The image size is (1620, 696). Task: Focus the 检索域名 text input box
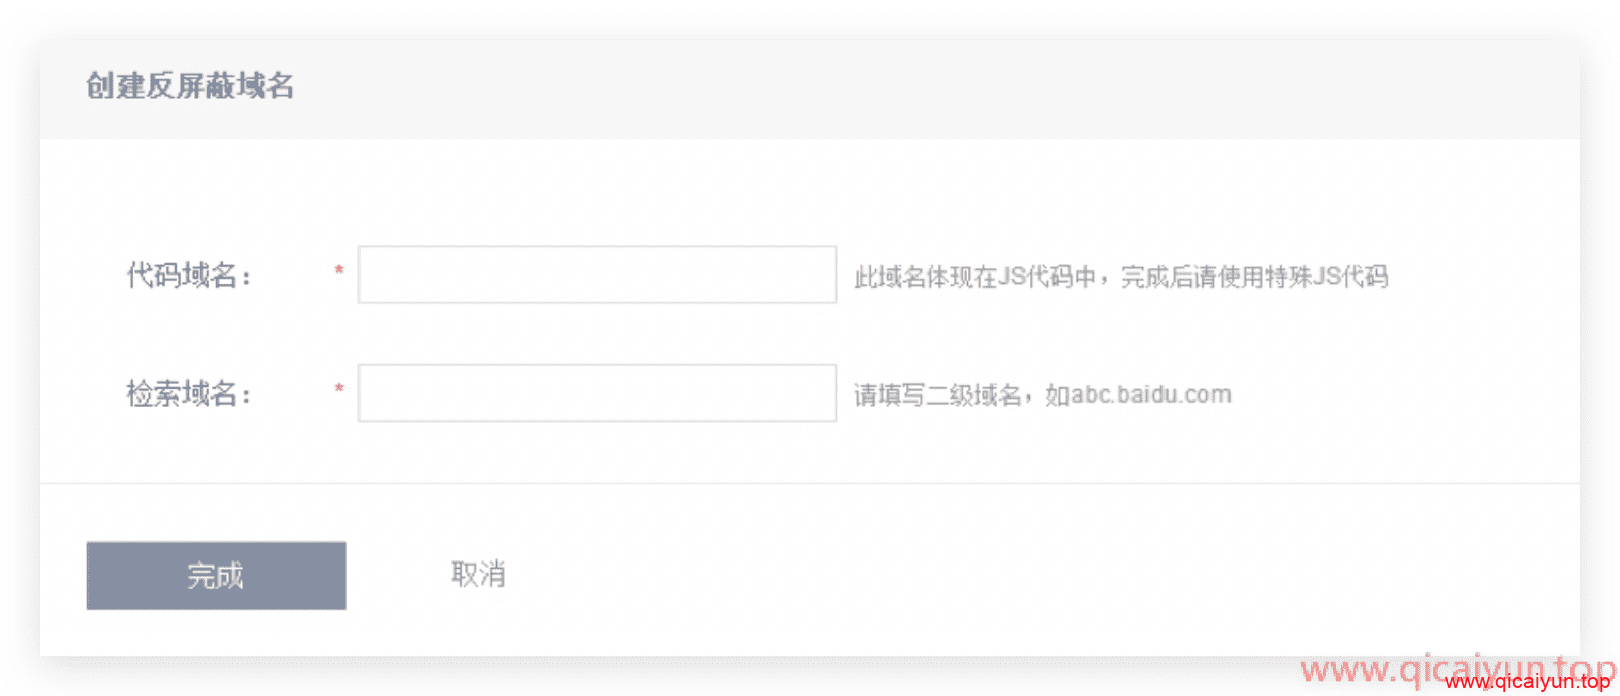(597, 393)
